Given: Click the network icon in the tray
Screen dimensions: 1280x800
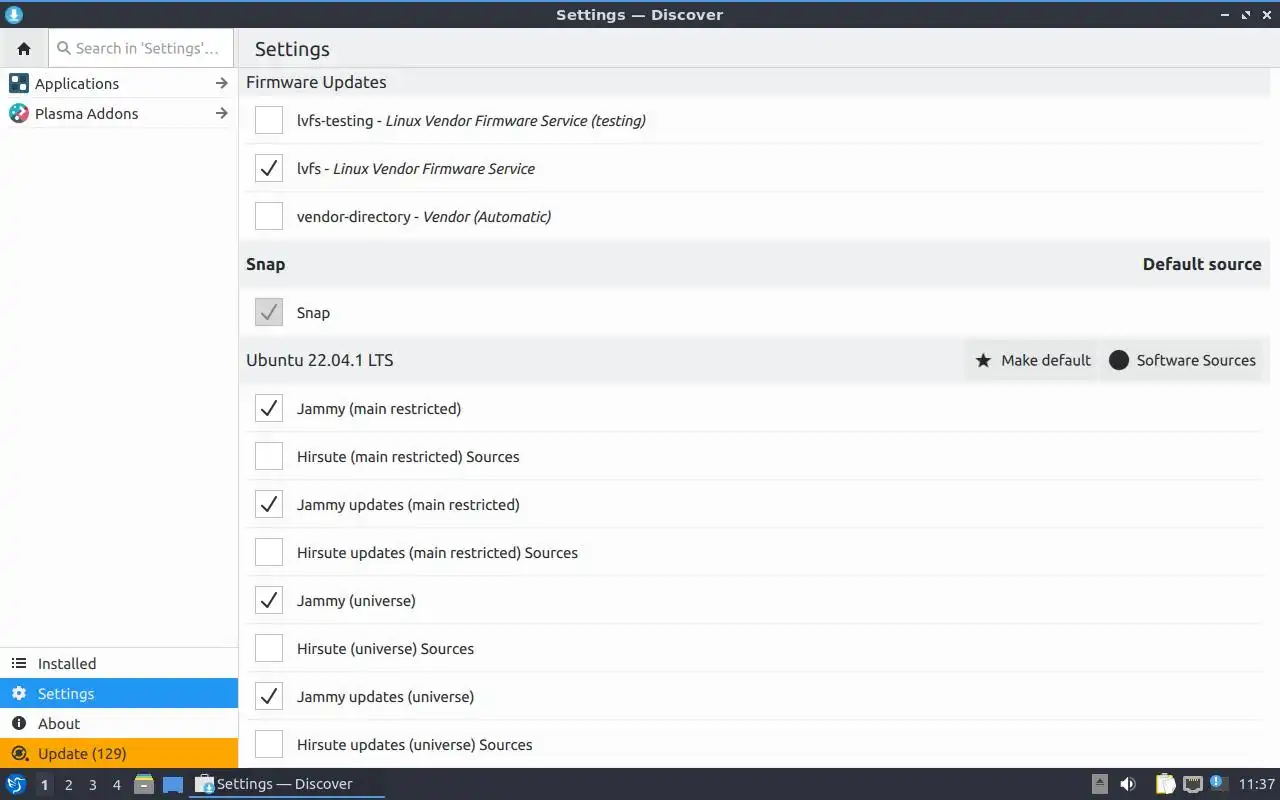Looking at the screenshot, I should click(x=1192, y=784).
